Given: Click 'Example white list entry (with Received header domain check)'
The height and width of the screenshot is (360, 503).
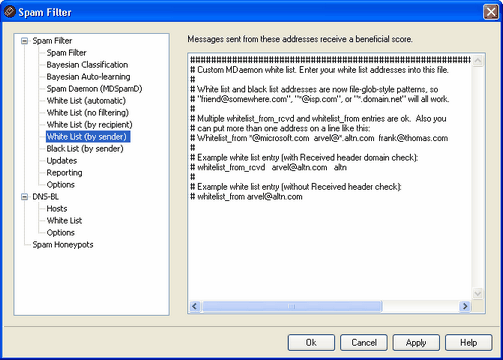Looking at the screenshot, I should [304, 157].
